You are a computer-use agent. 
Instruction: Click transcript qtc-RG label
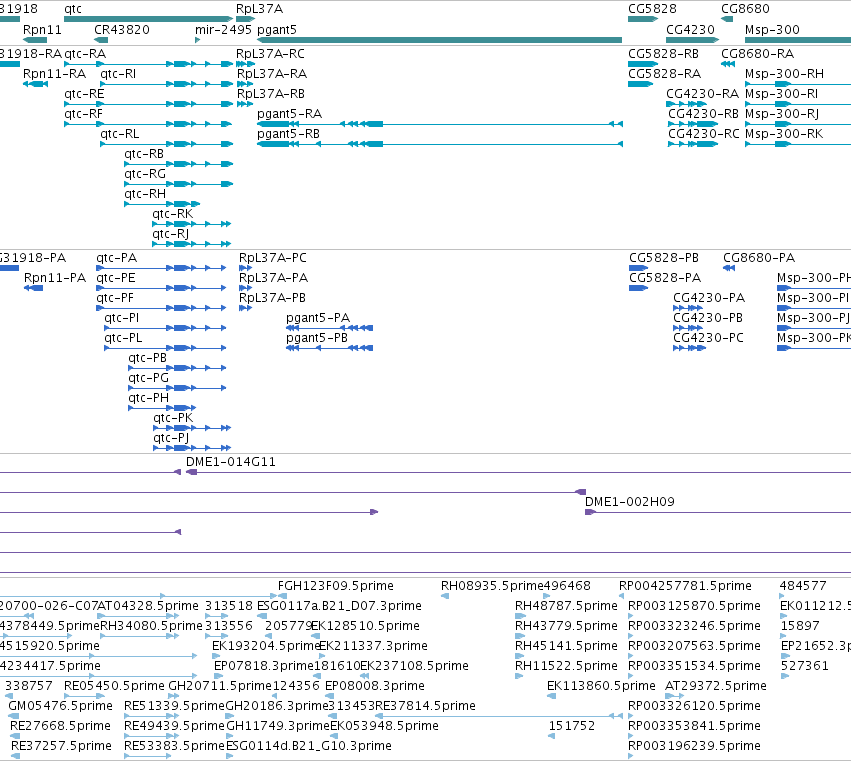pyautogui.click(x=145, y=174)
